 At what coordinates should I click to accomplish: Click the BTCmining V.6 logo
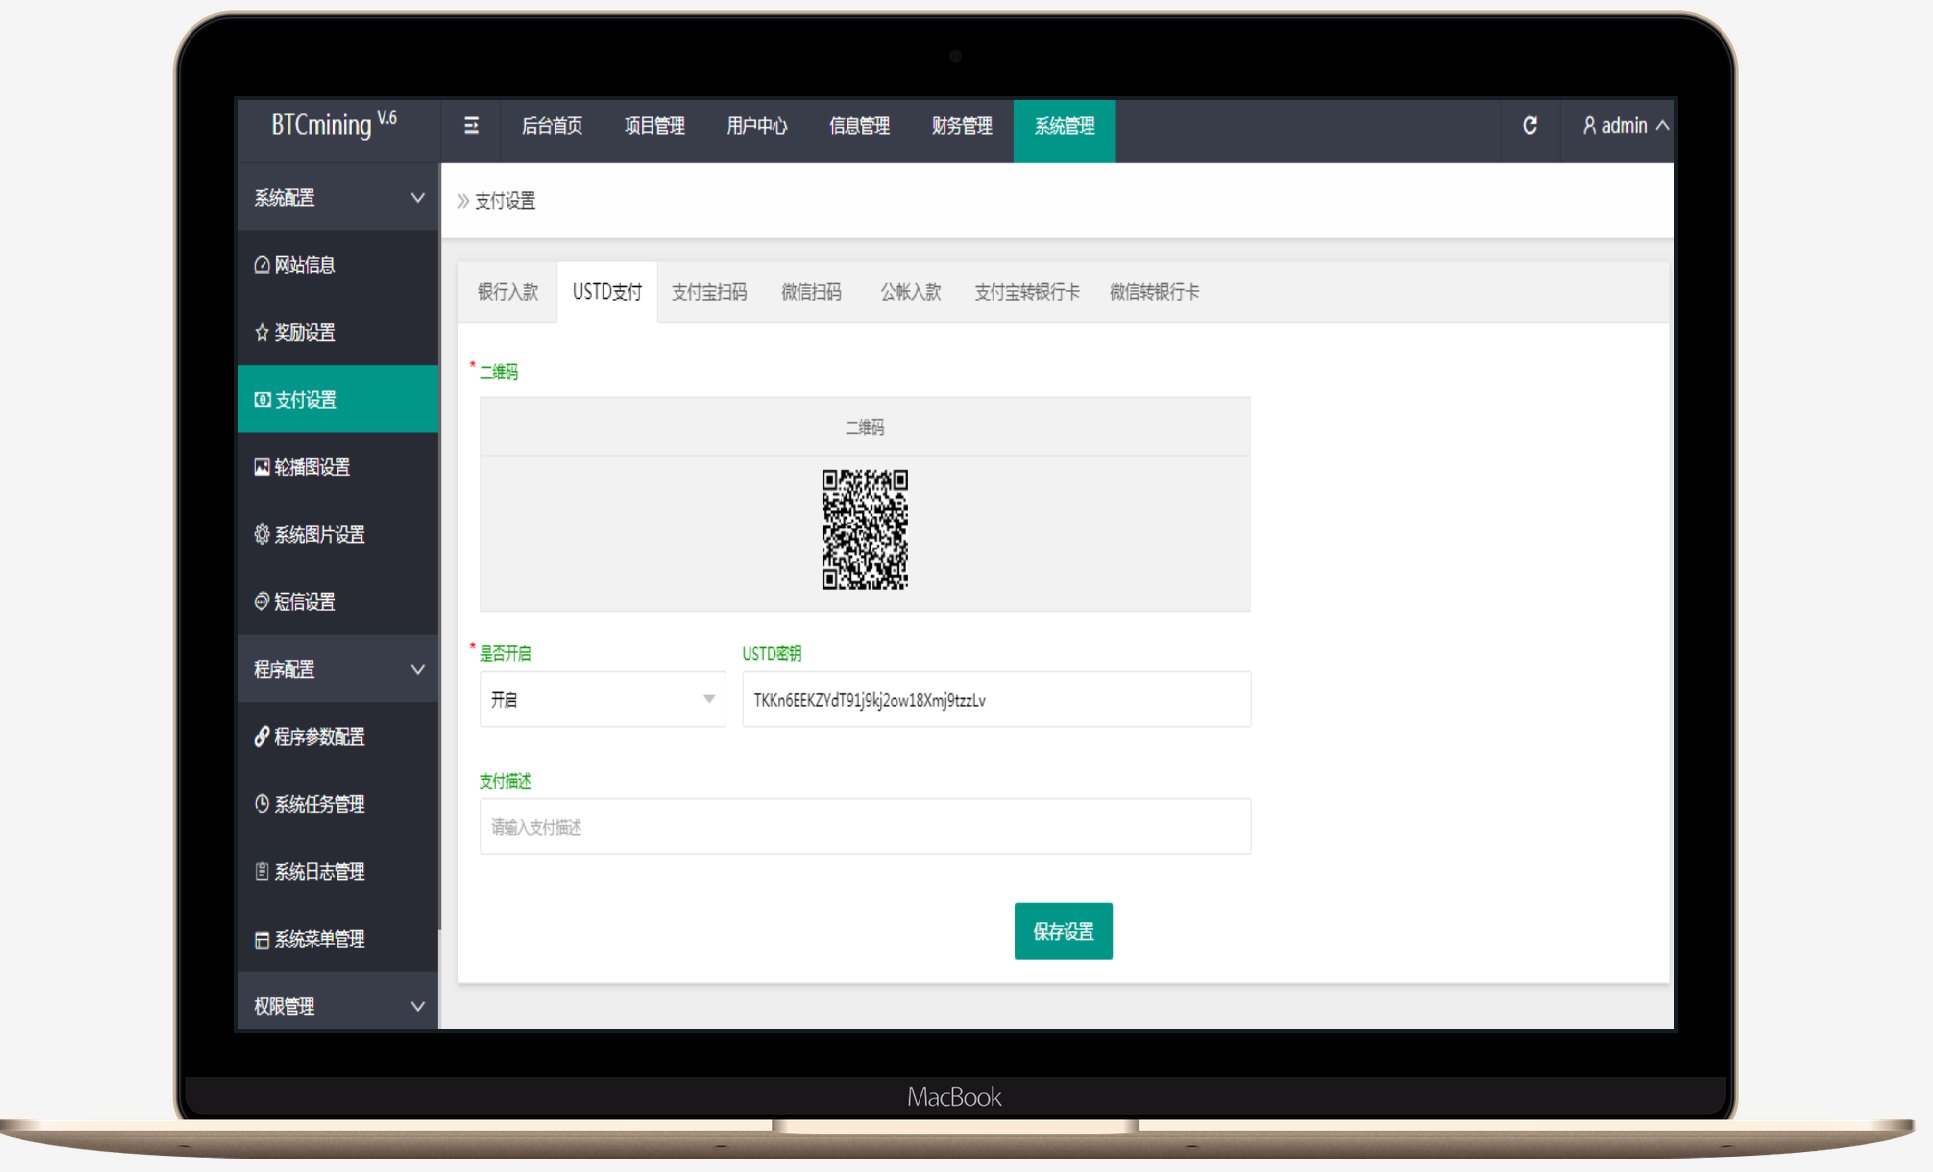click(334, 125)
